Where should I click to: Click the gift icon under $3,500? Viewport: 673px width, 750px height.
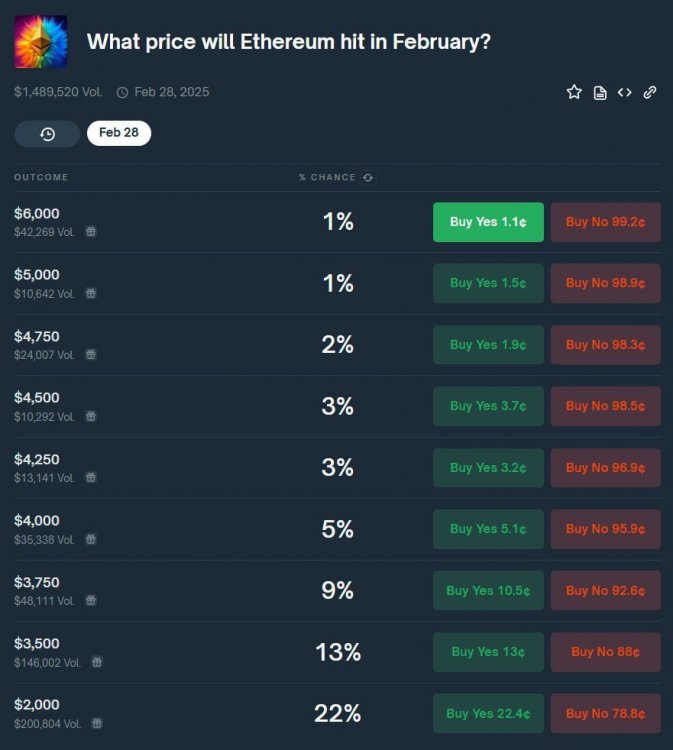point(96,662)
